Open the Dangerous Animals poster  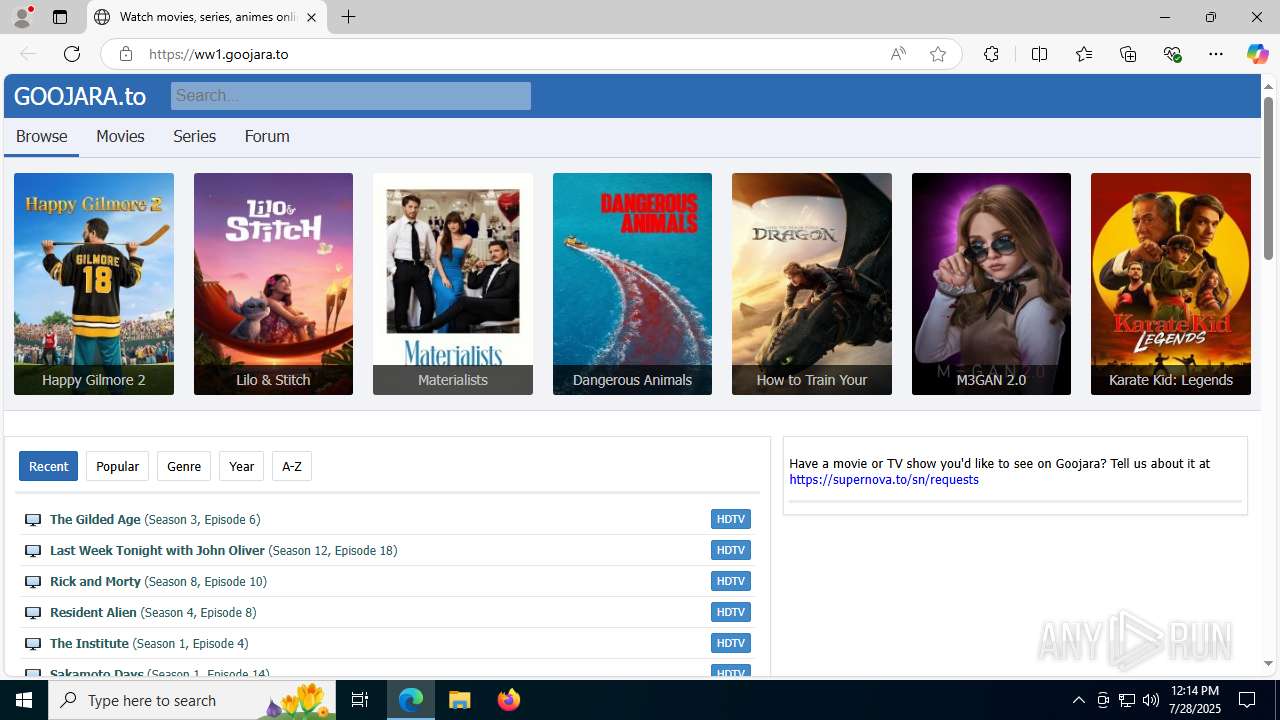coord(632,284)
